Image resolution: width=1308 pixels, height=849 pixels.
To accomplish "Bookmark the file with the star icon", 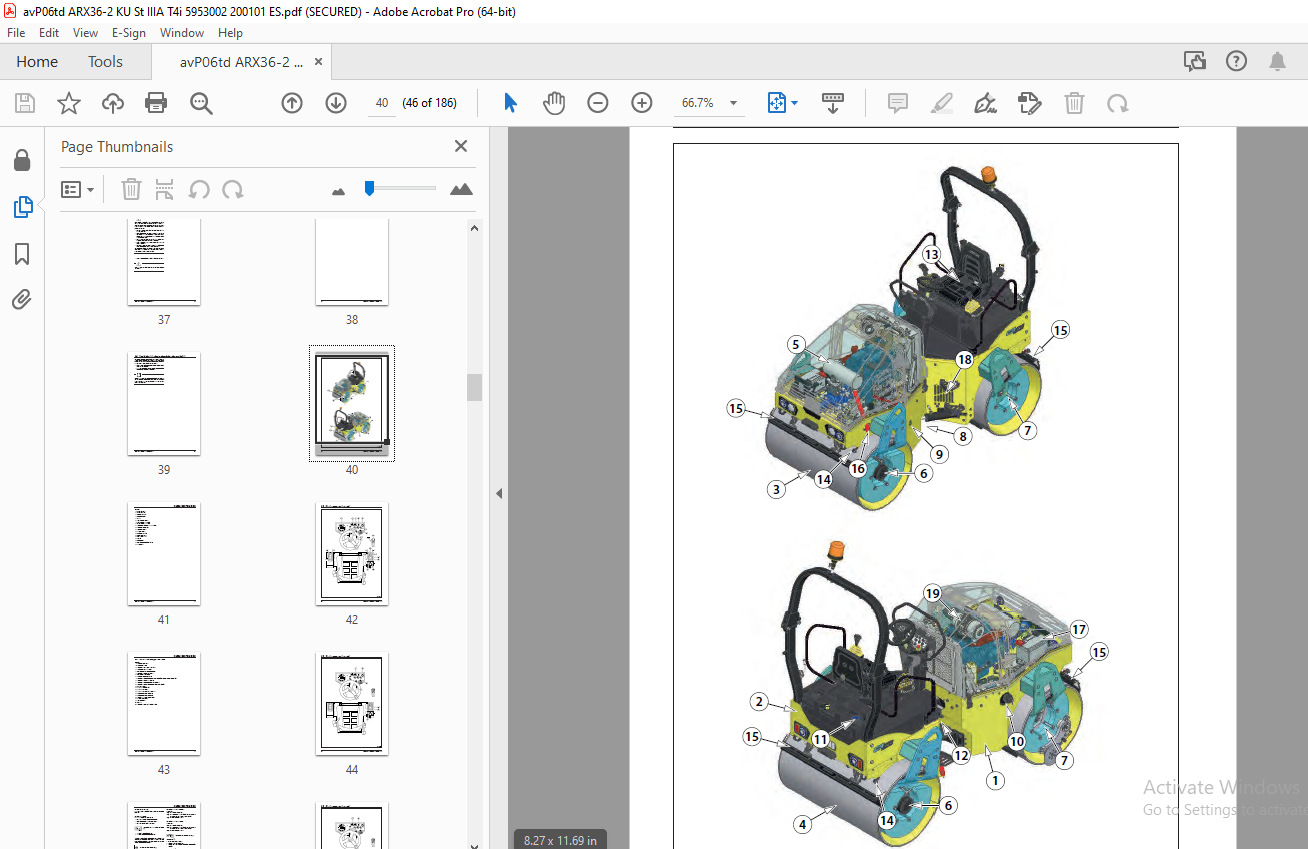I will pos(68,103).
